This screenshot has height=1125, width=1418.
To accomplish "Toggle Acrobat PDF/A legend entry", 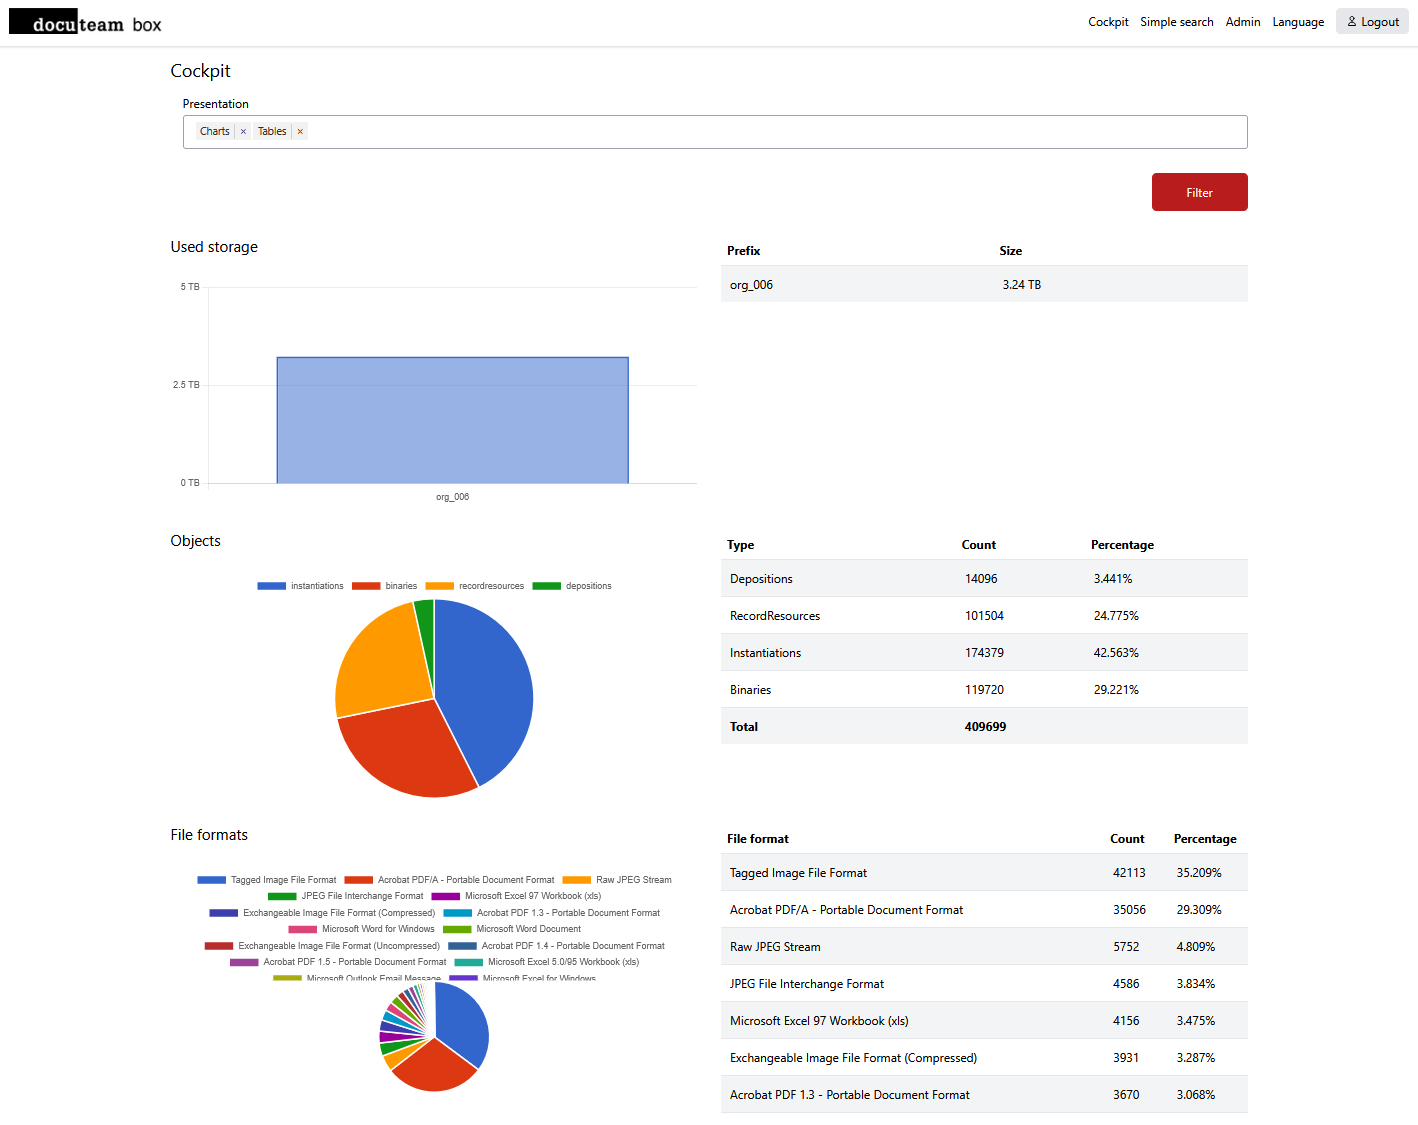I will [449, 880].
